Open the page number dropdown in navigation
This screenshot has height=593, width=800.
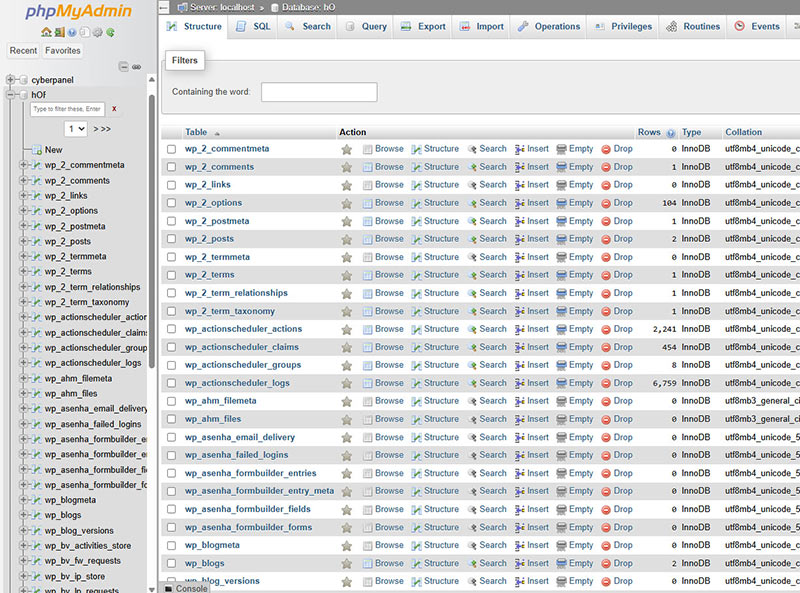76,129
